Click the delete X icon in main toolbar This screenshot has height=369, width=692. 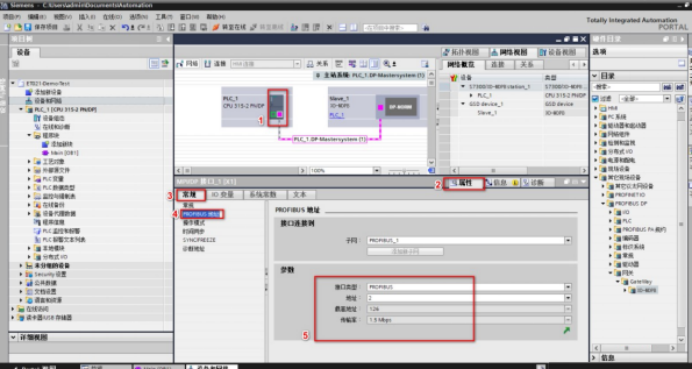pyautogui.click(x=113, y=27)
